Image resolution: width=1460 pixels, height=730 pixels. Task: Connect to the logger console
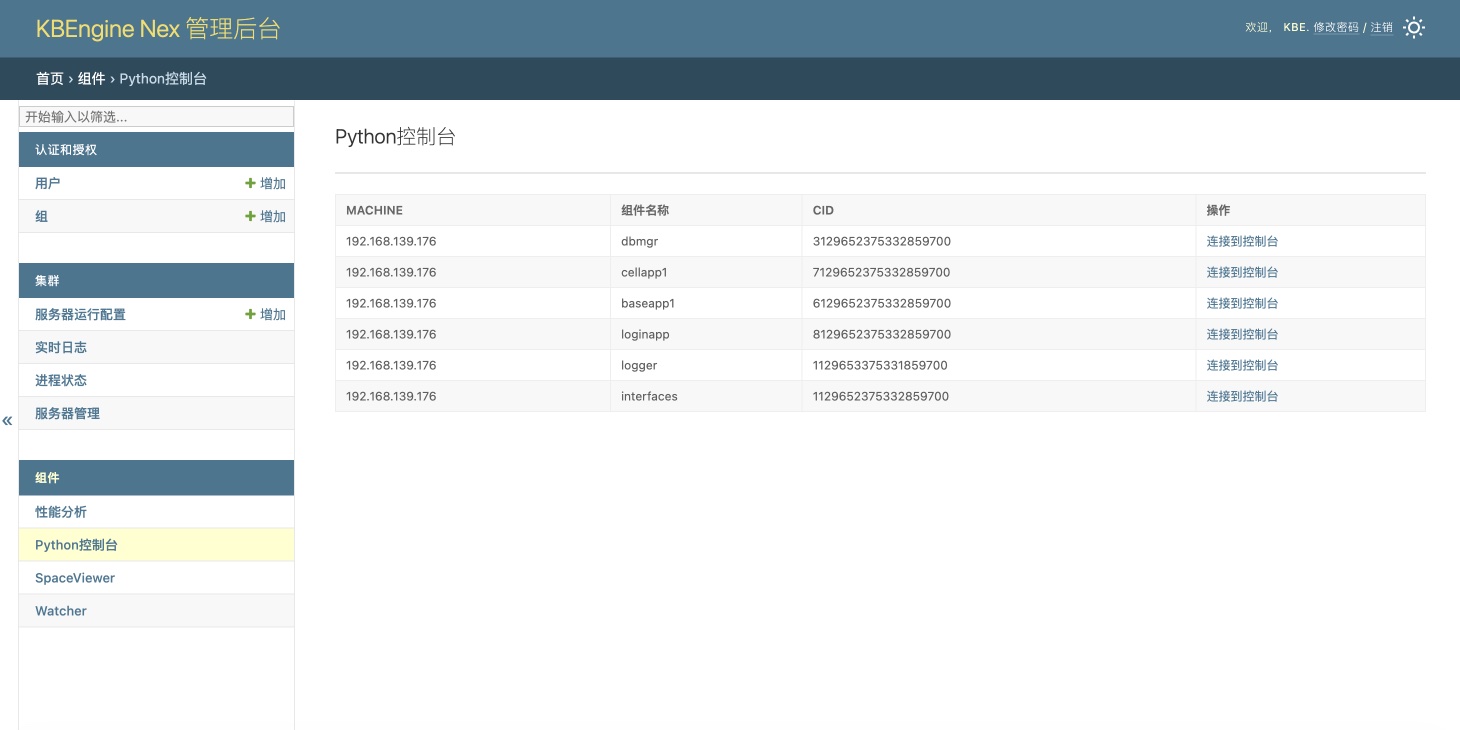point(1242,365)
